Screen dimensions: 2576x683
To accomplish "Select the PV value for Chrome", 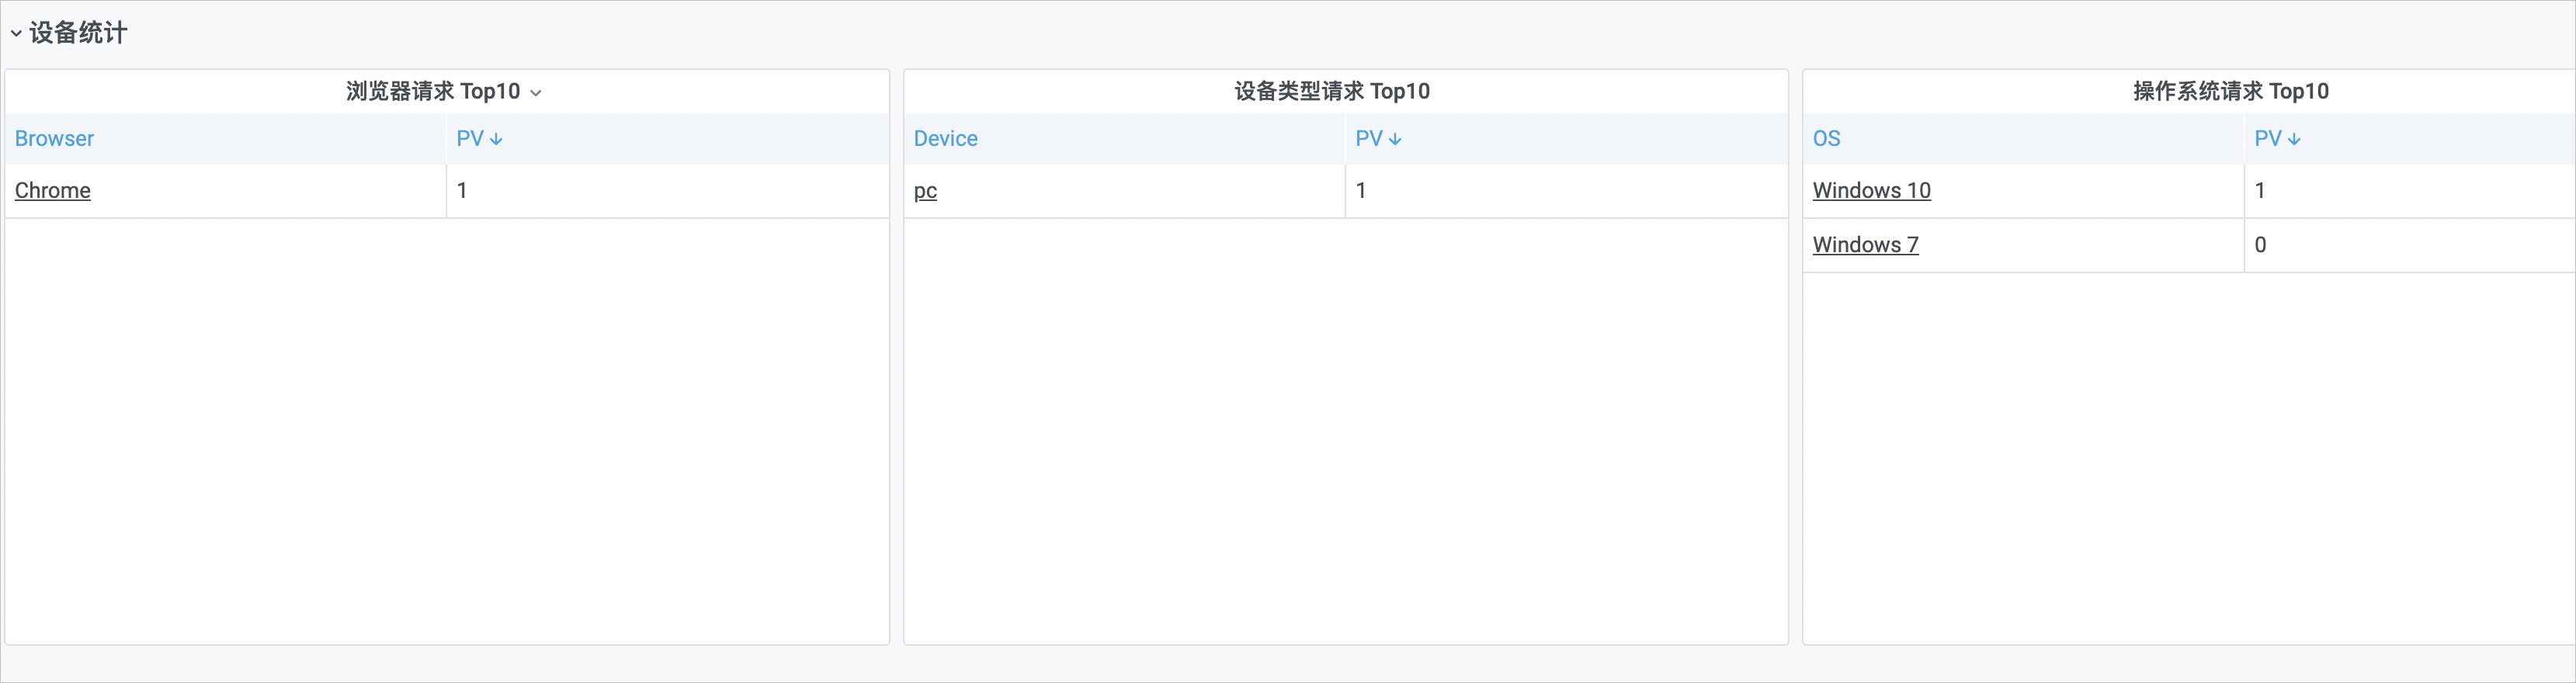I will pos(462,190).
